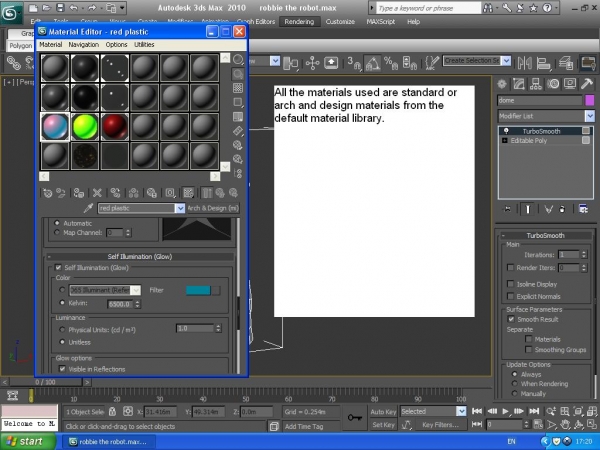600x450 pixels.
Task: Click the Put to Library icon
Action: click(152, 193)
